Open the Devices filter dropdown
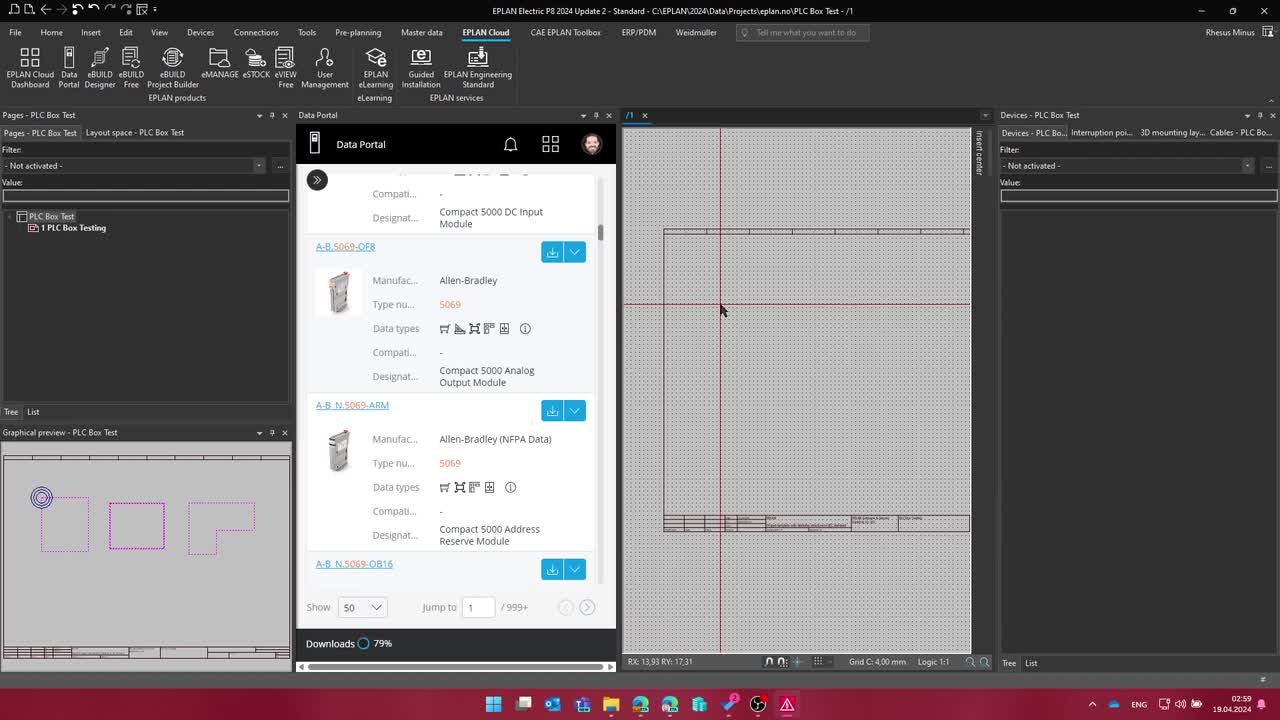This screenshot has height=720, width=1280. [x=1247, y=166]
